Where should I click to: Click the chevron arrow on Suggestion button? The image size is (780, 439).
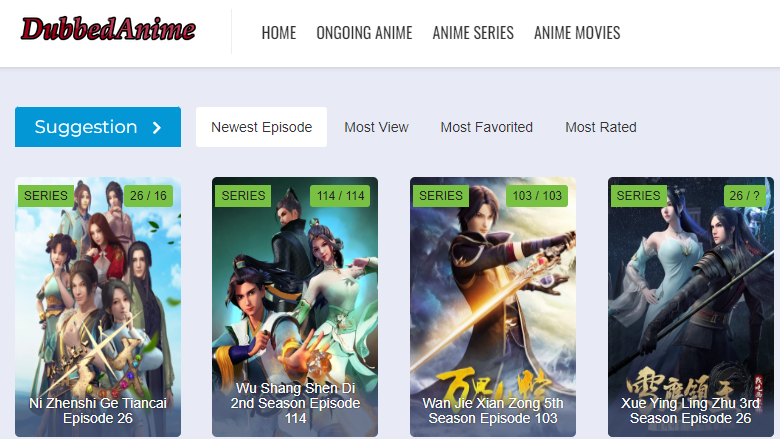[x=157, y=128]
